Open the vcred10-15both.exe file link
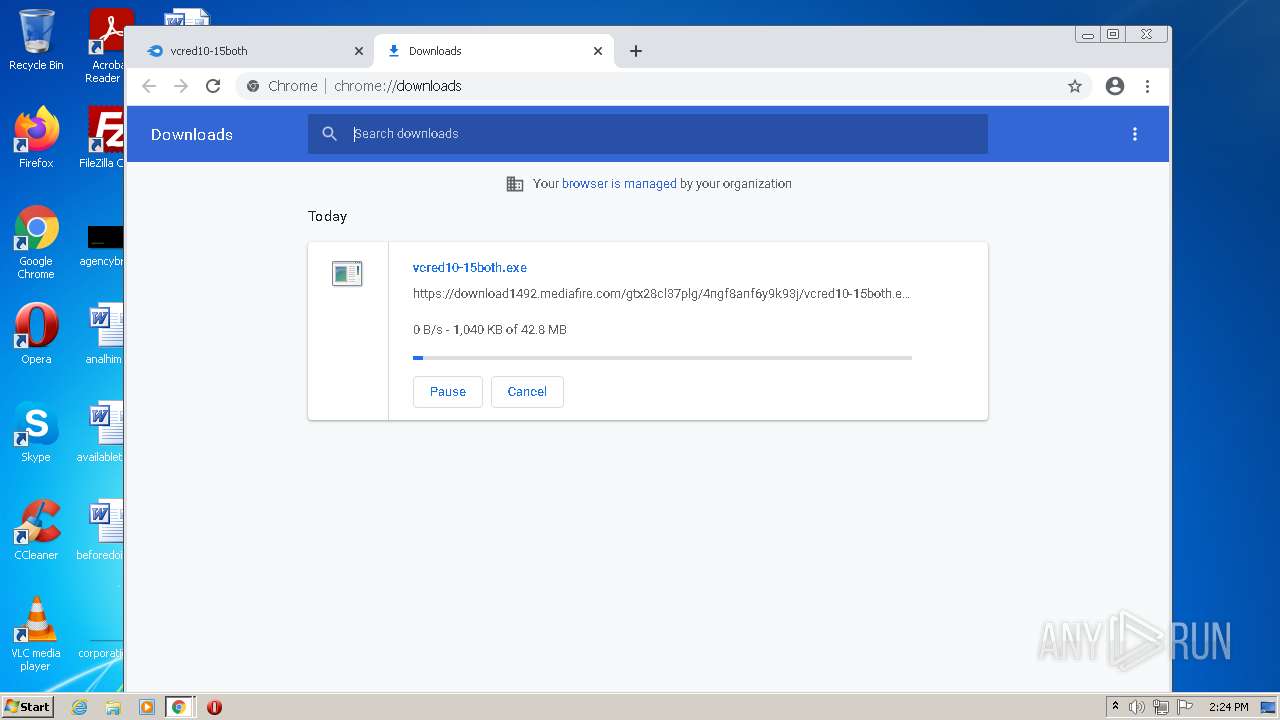This screenshot has height=720, width=1280. click(x=470, y=268)
